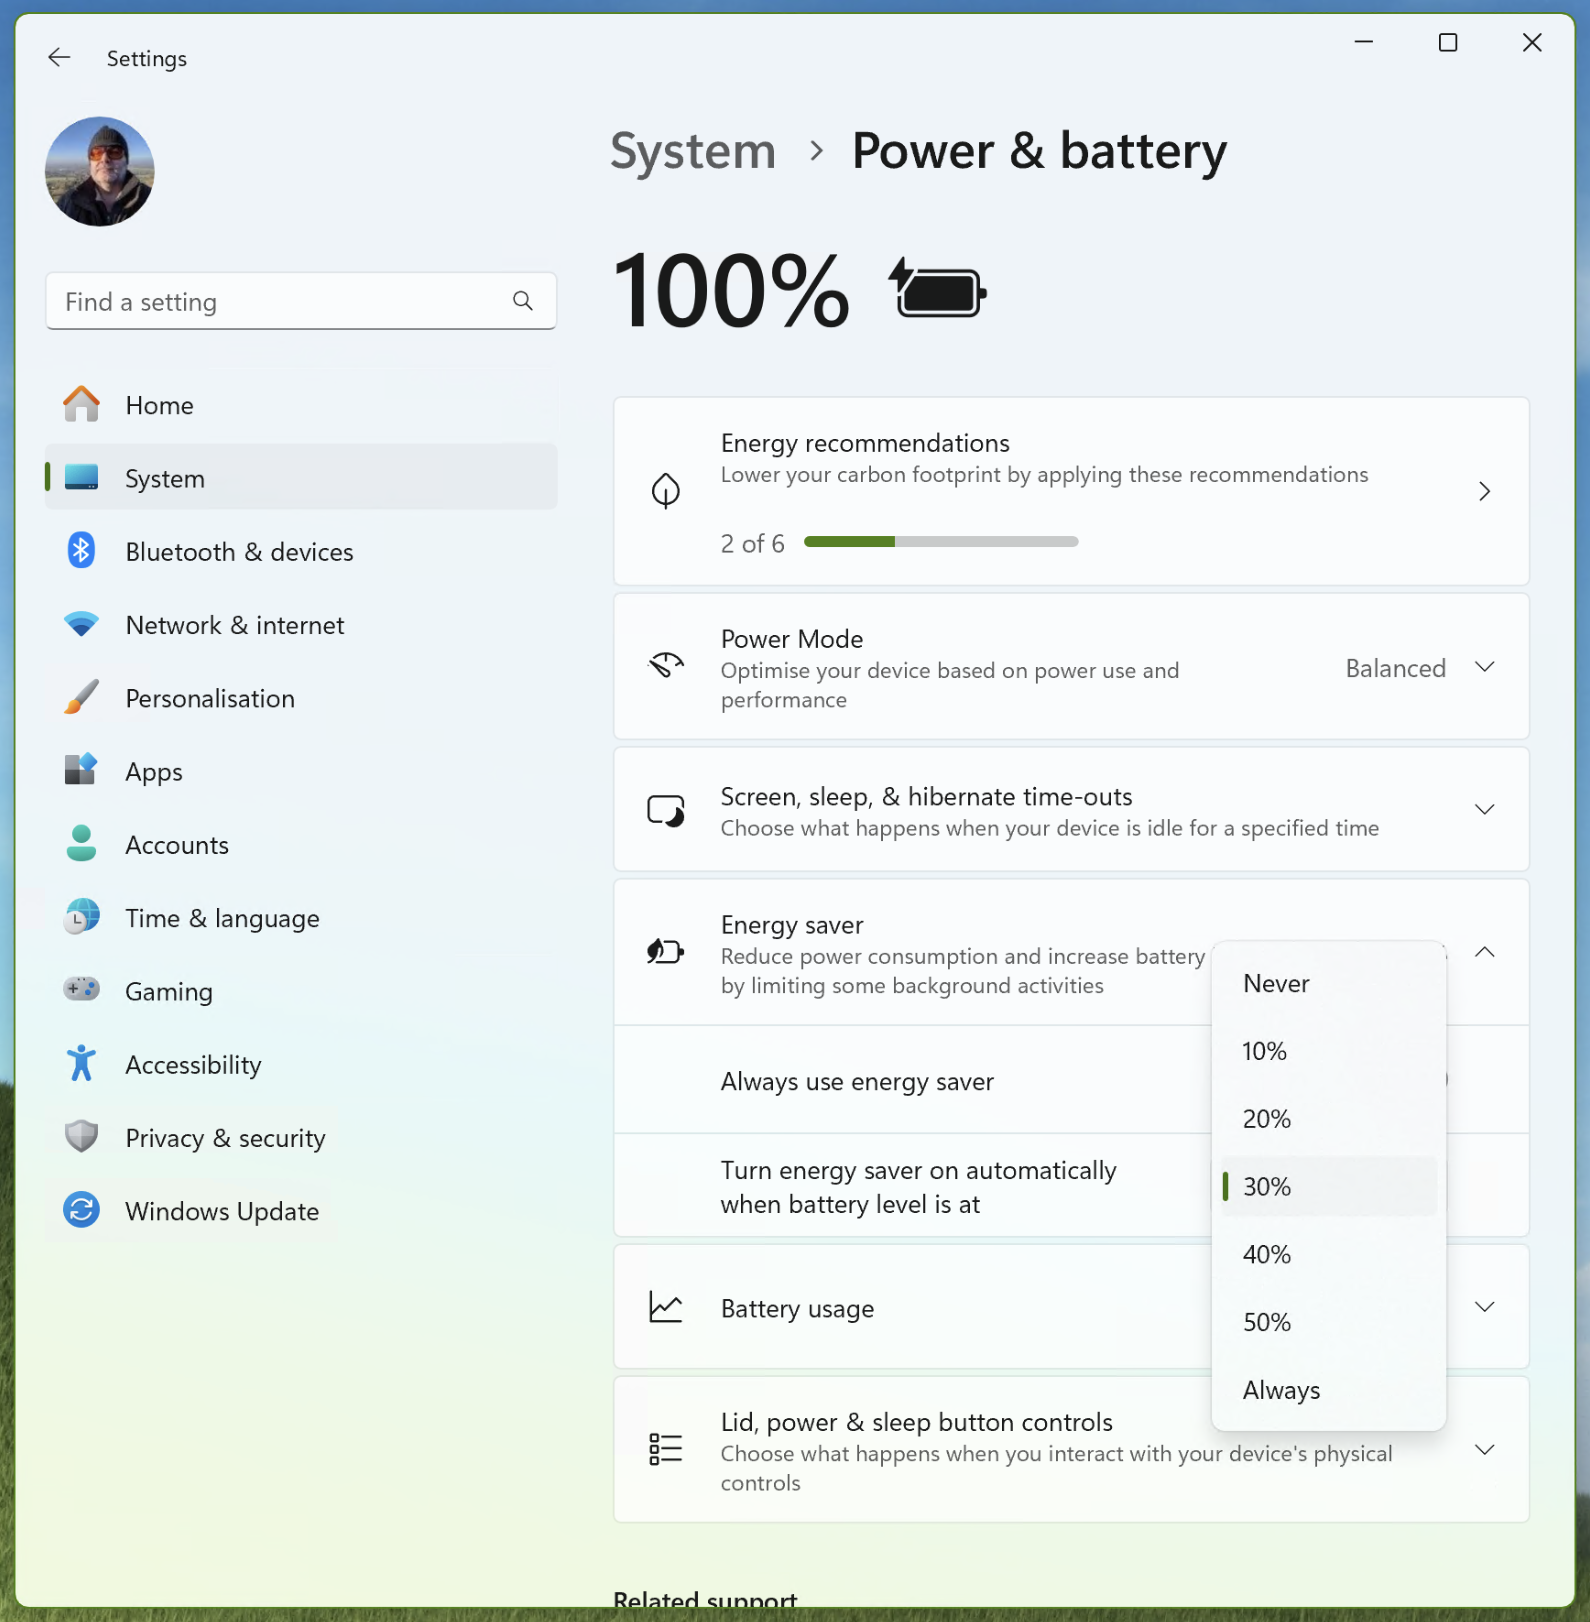Expand the Battery usage section
This screenshot has width=1590, height=1622.
1485,1307
